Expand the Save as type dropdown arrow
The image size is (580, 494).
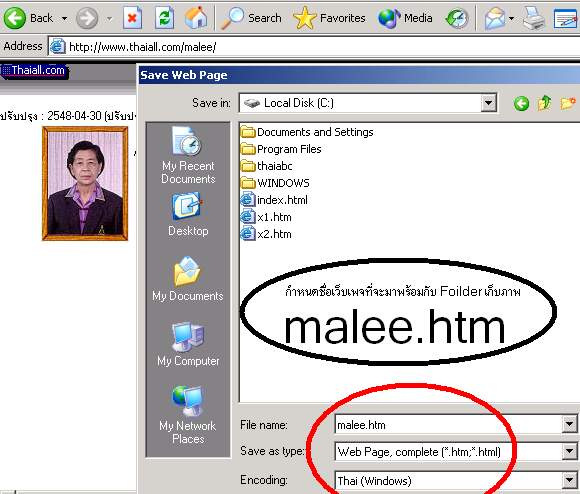pos(570,451)
